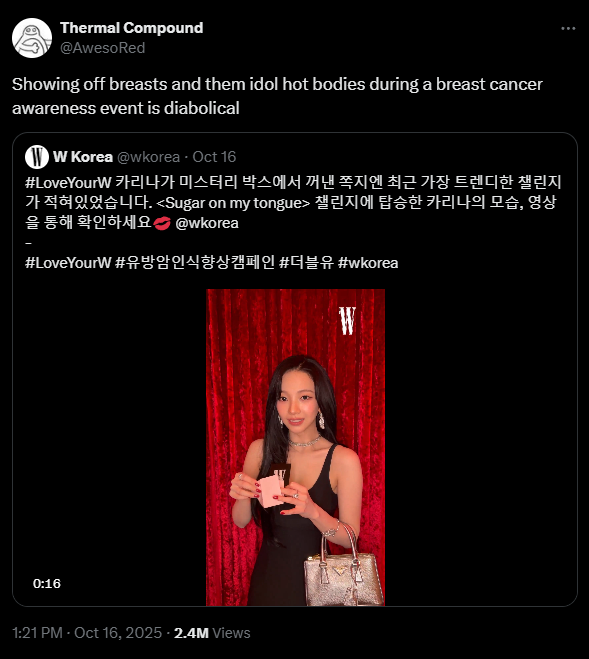Play the quoted video thumbnail
The width and height of the screenshot is (589, 659).
tap(295, 447)
